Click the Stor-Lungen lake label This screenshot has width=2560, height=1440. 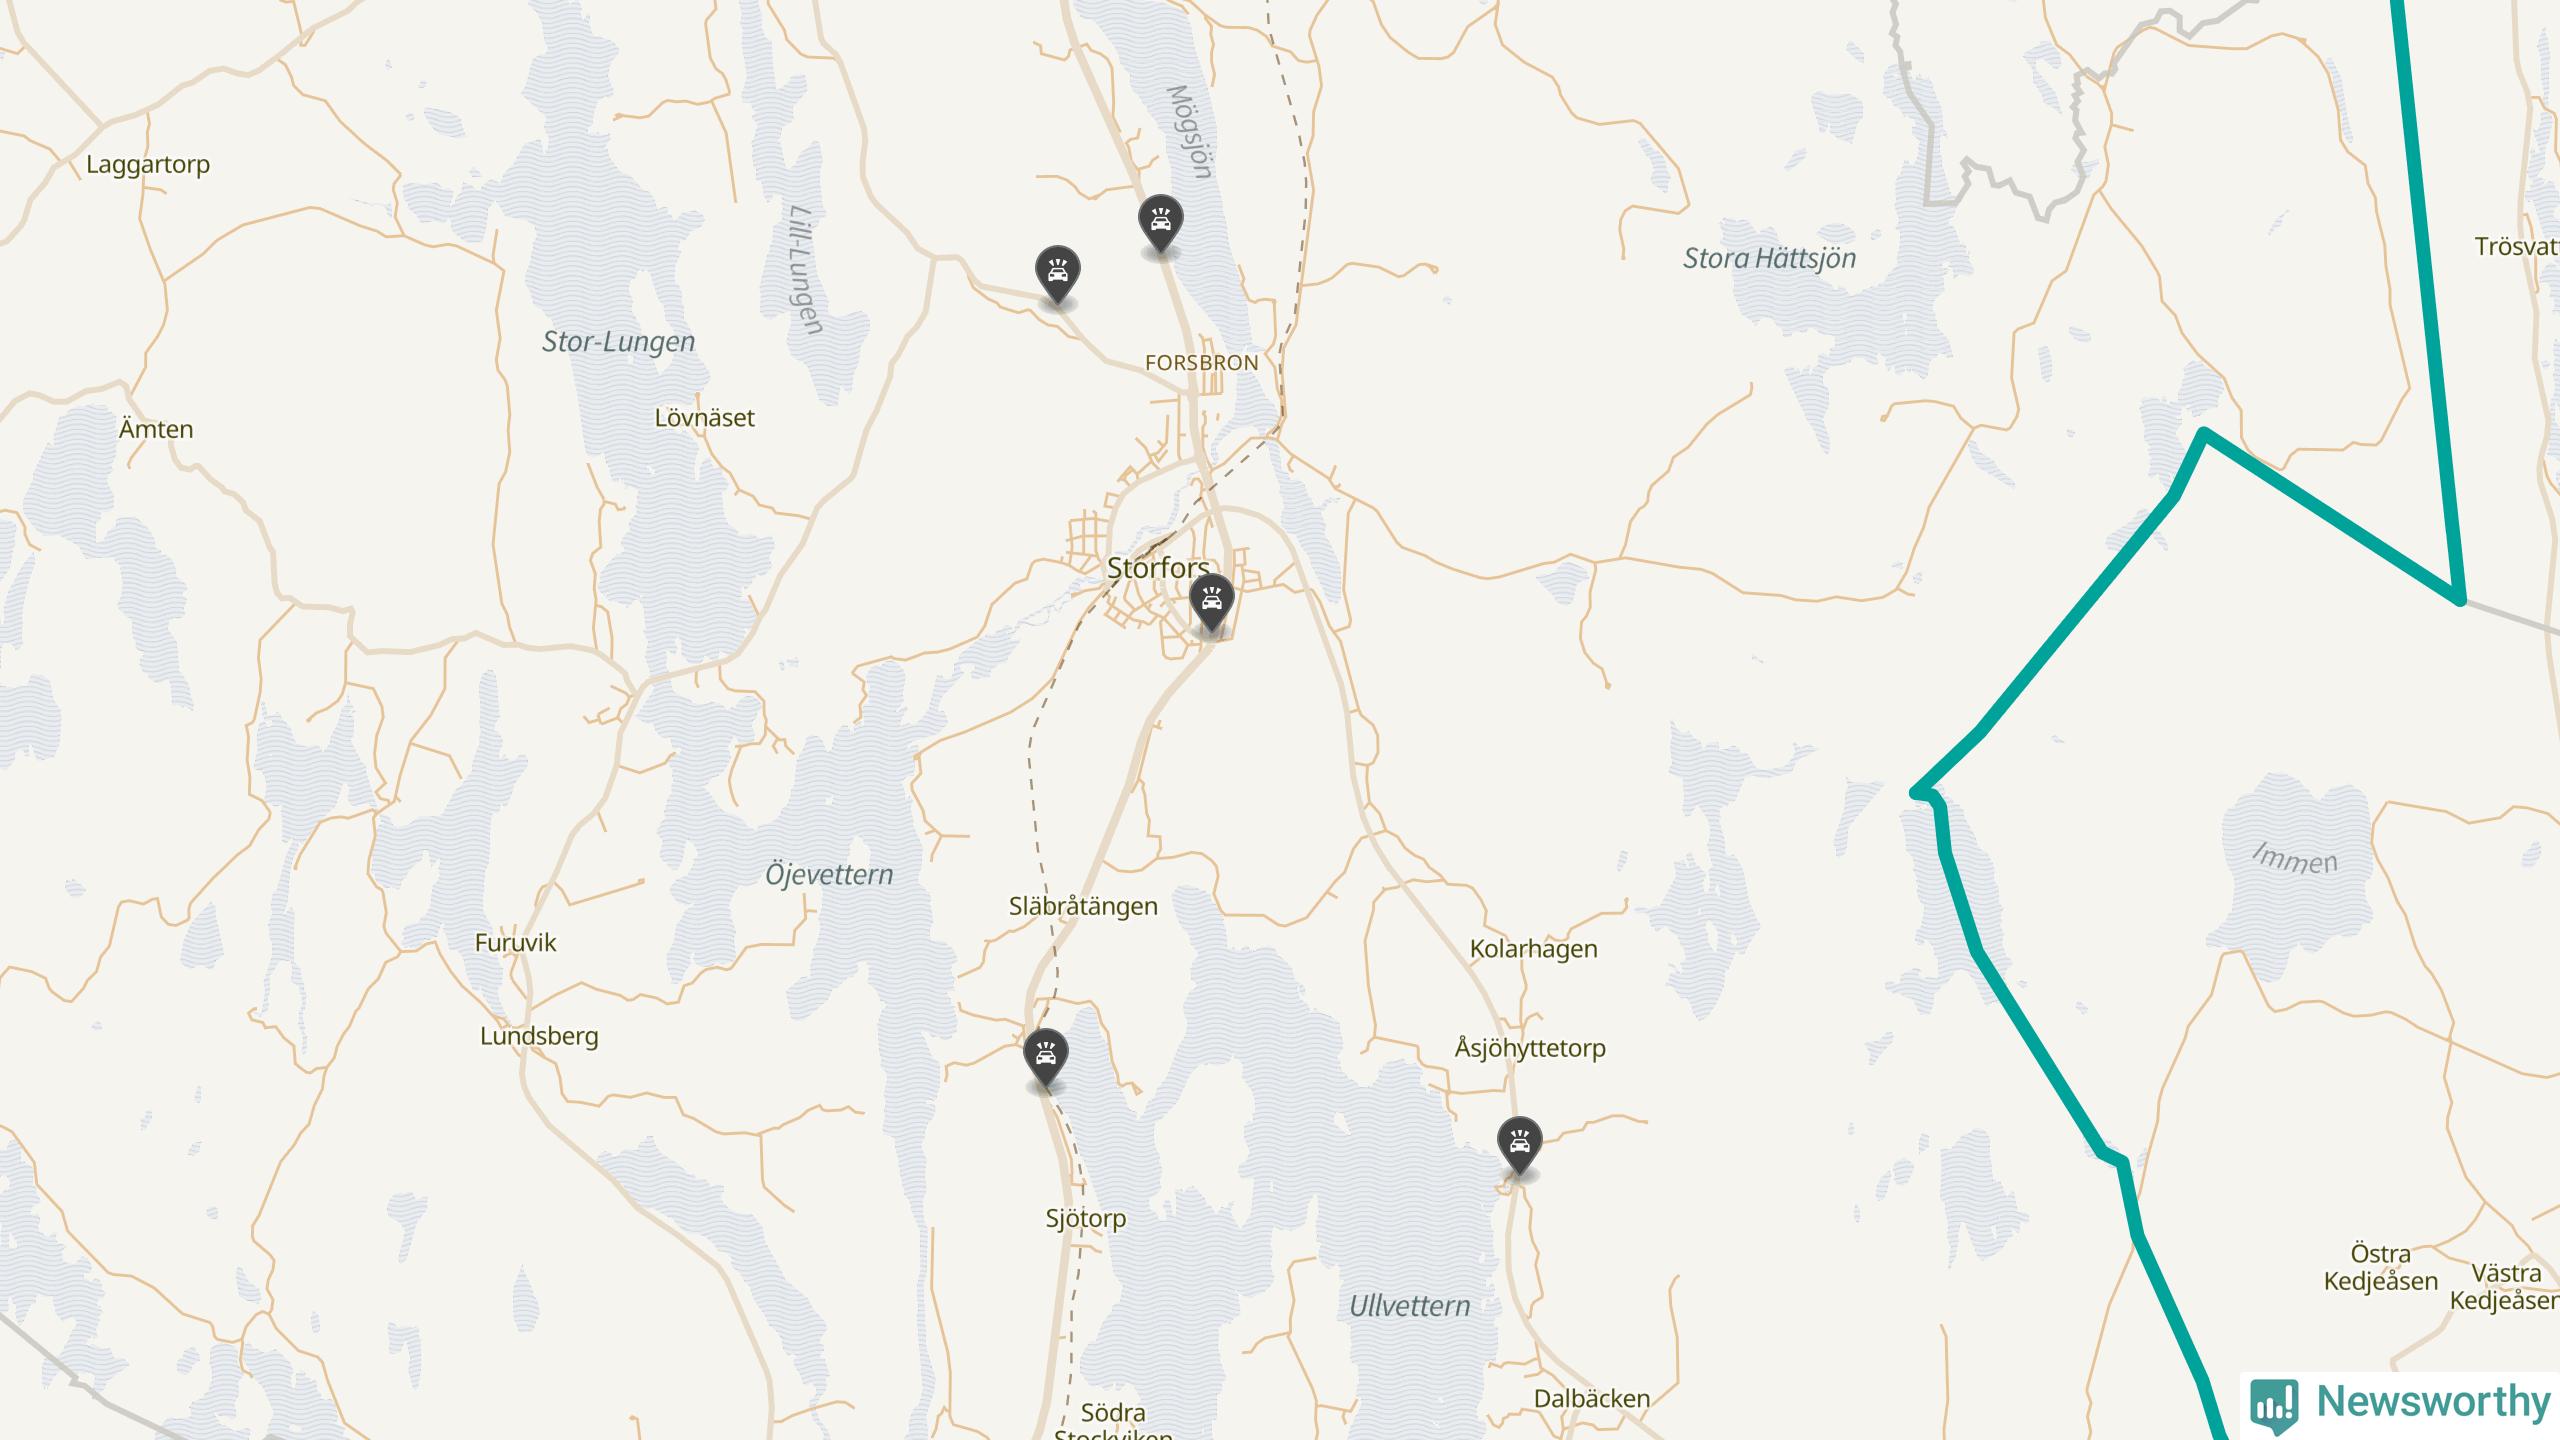[x=618, y=342]
